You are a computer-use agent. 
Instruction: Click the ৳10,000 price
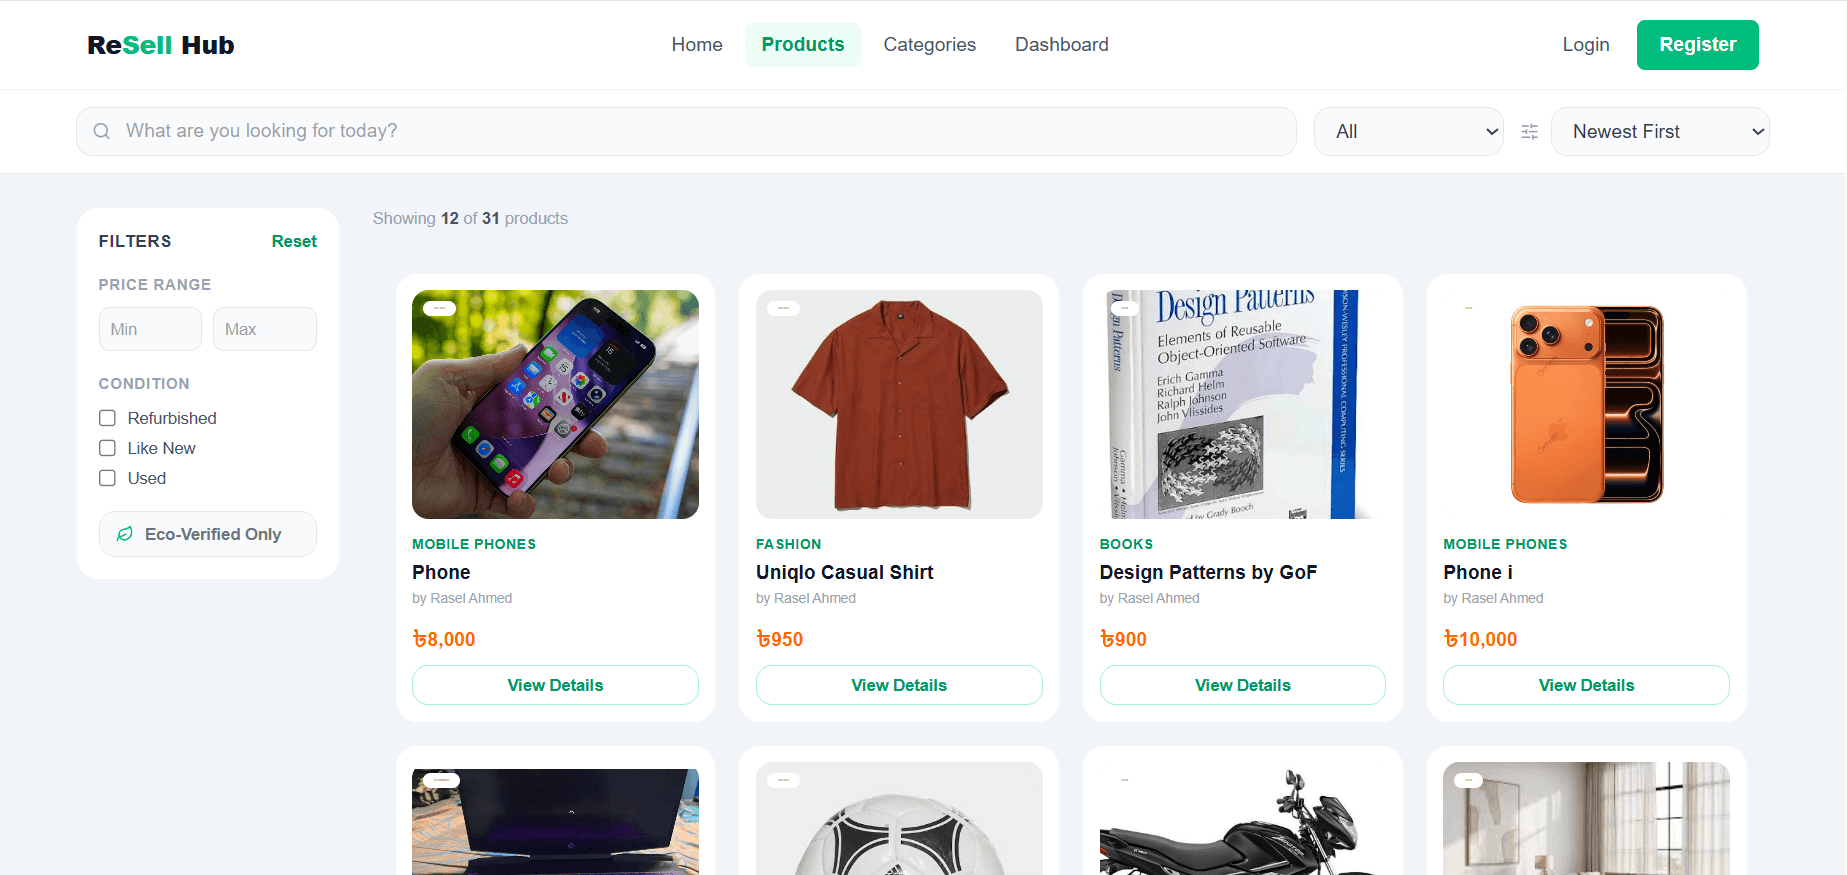point(1480,639)
